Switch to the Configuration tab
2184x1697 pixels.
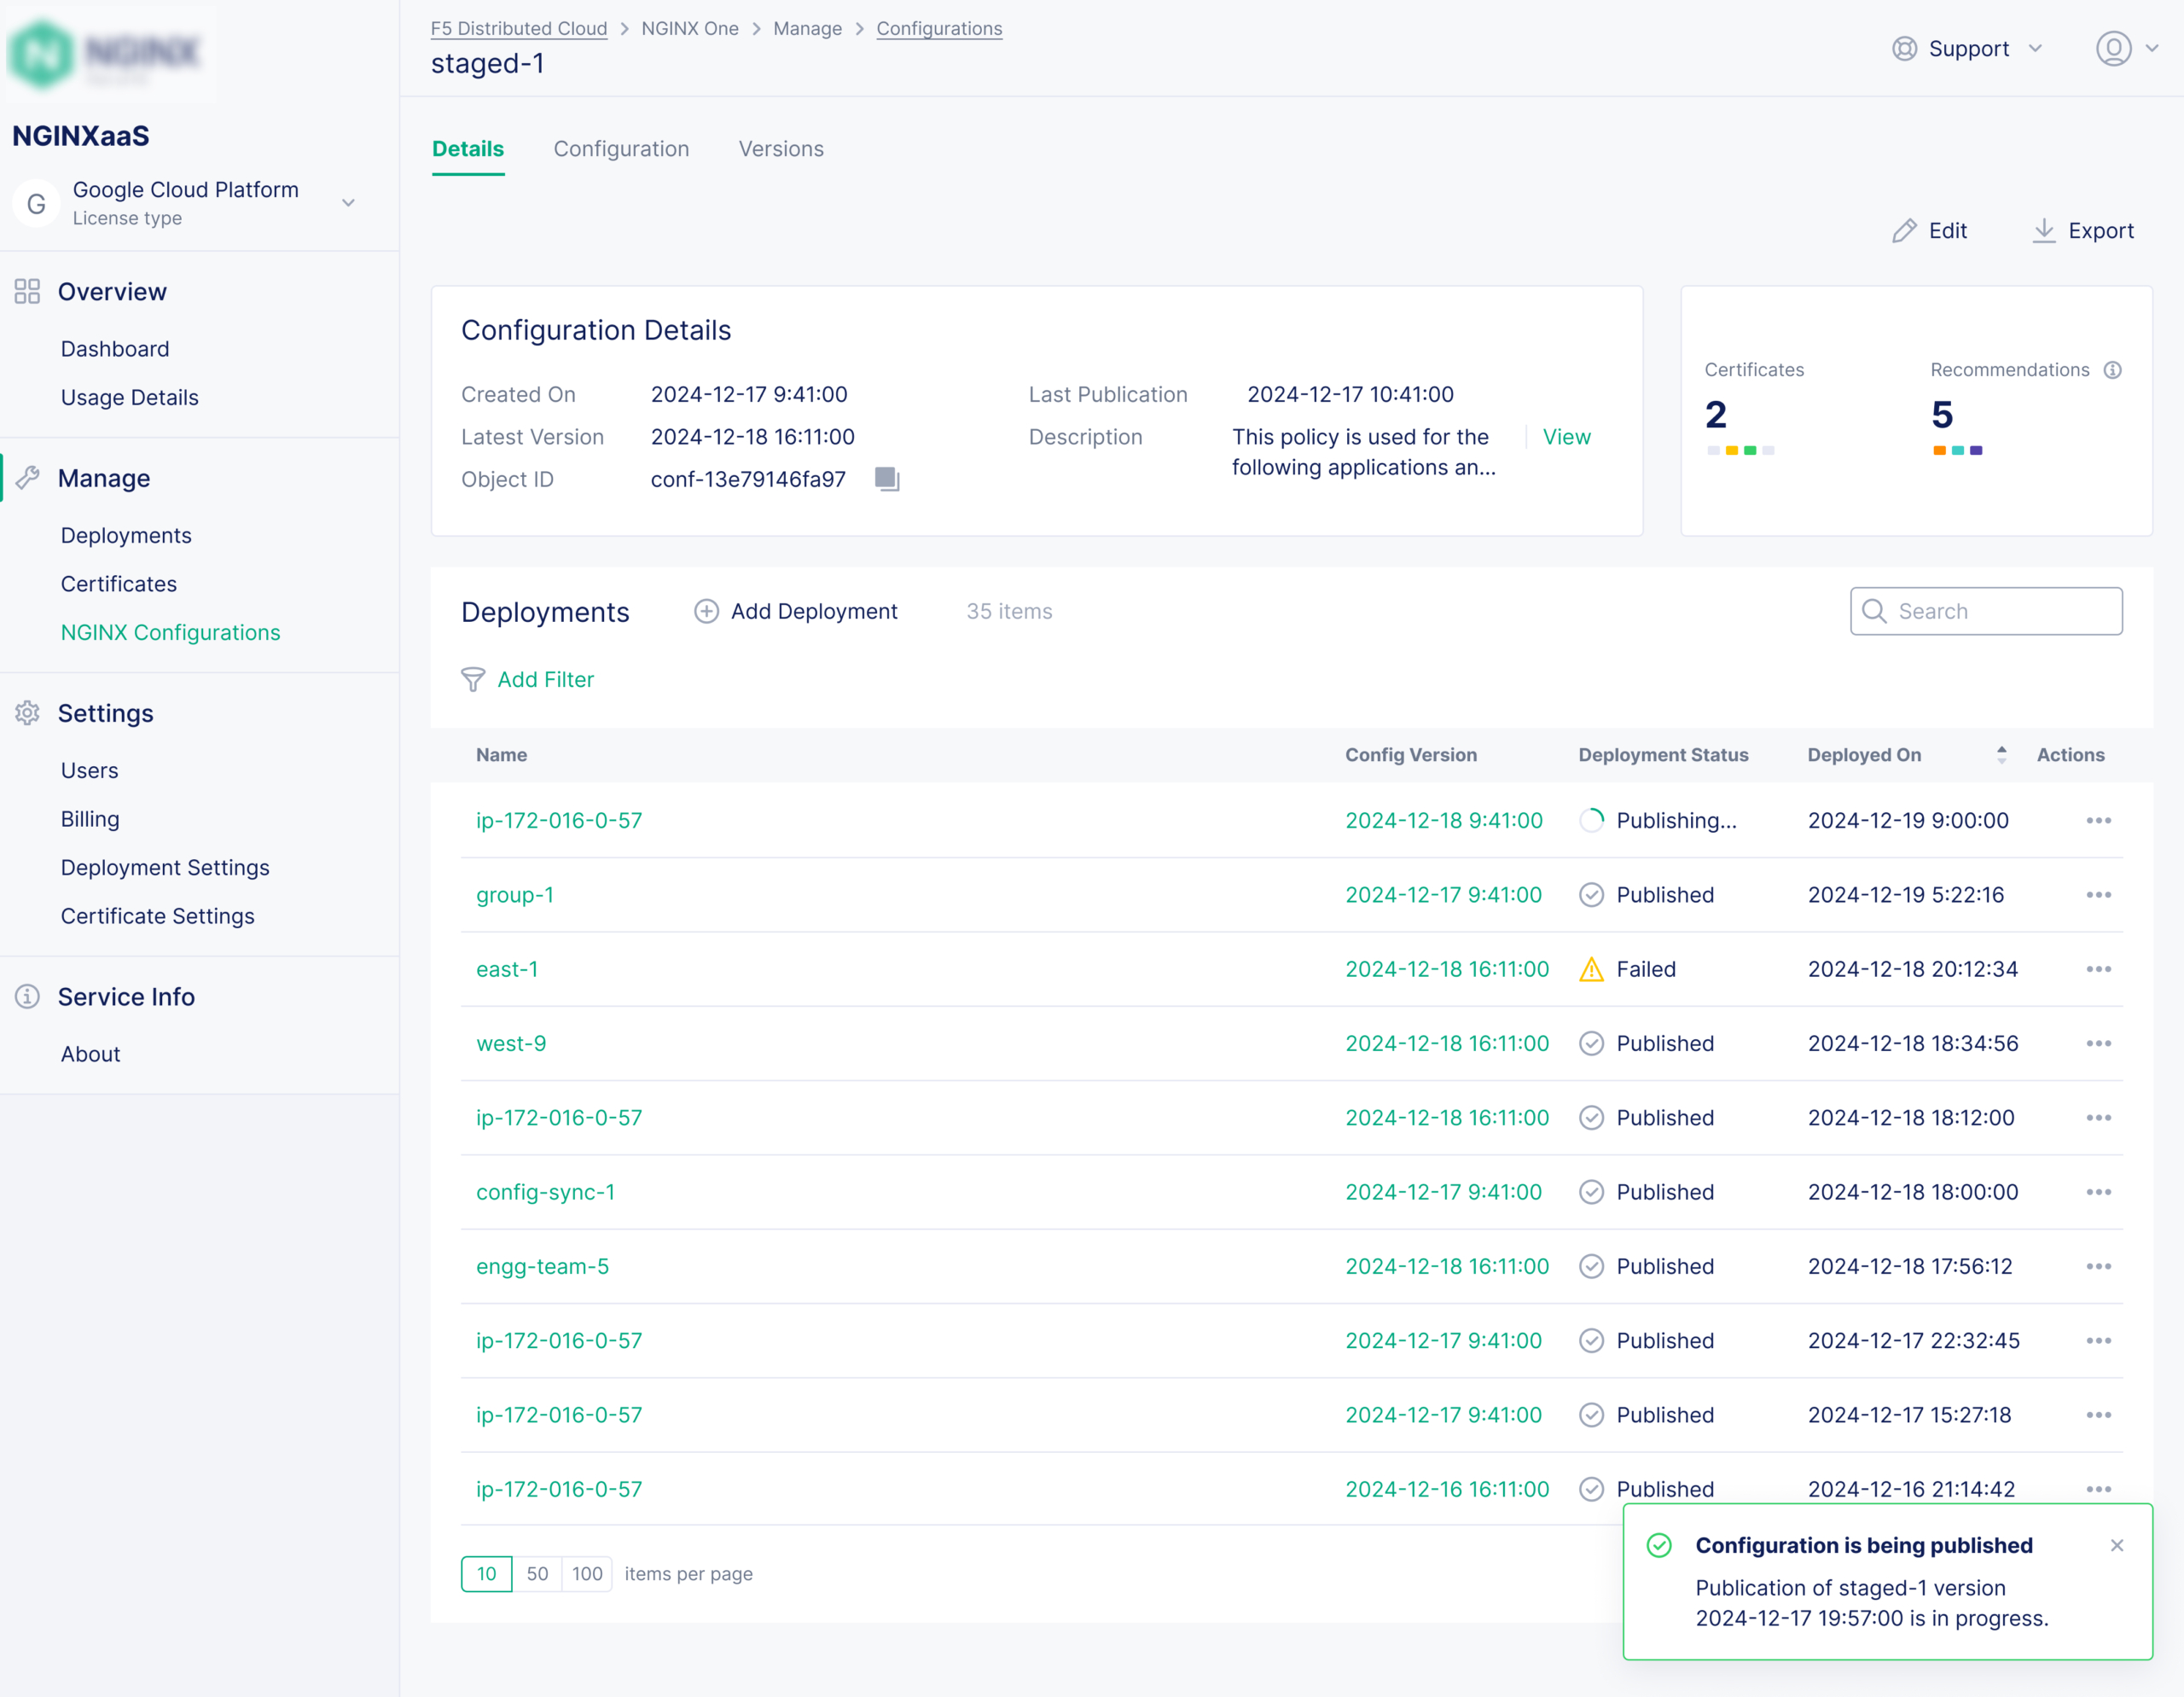click(x=621, y=149)
